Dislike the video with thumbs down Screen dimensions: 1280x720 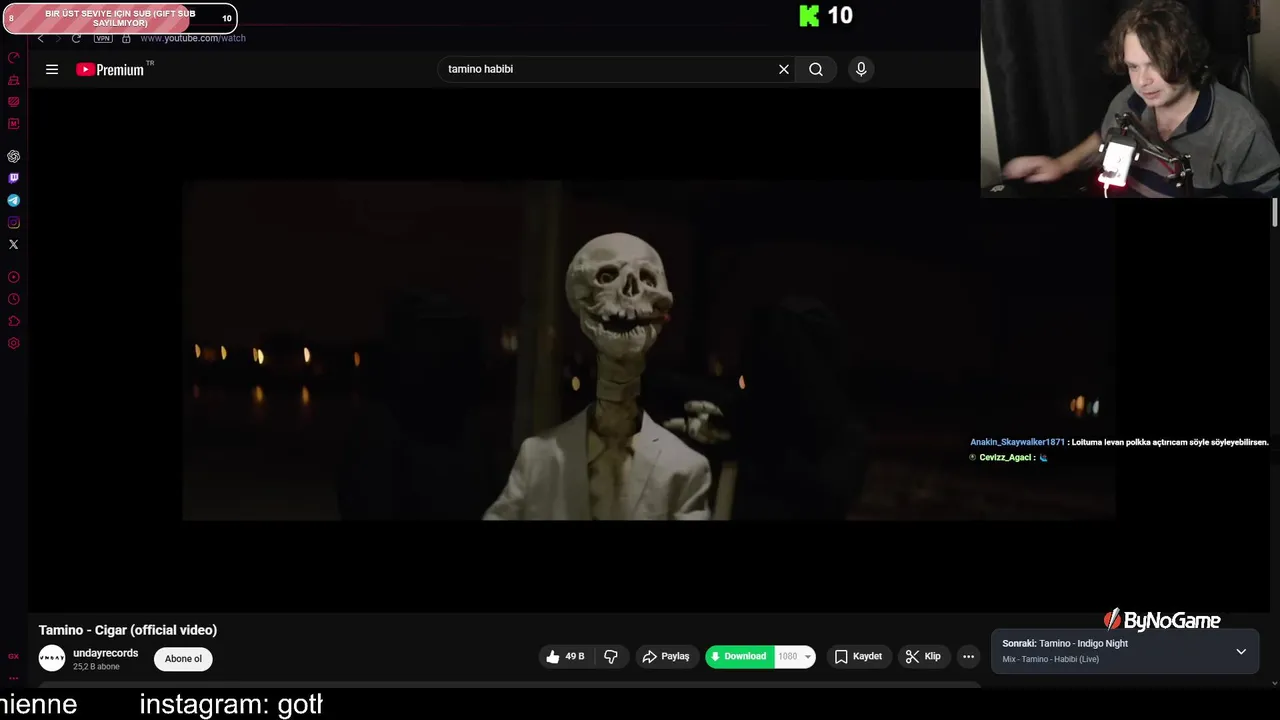[611, 656]
